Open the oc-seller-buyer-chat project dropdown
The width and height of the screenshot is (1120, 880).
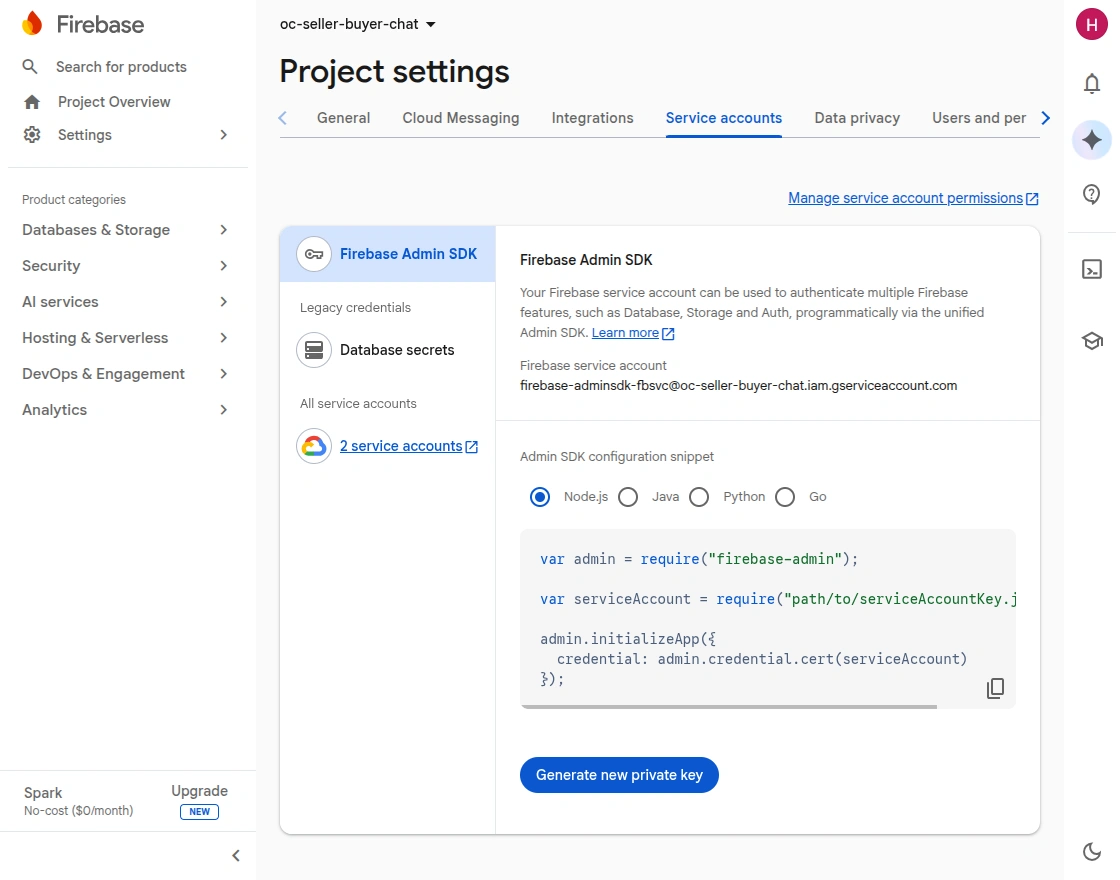point(358,24)
